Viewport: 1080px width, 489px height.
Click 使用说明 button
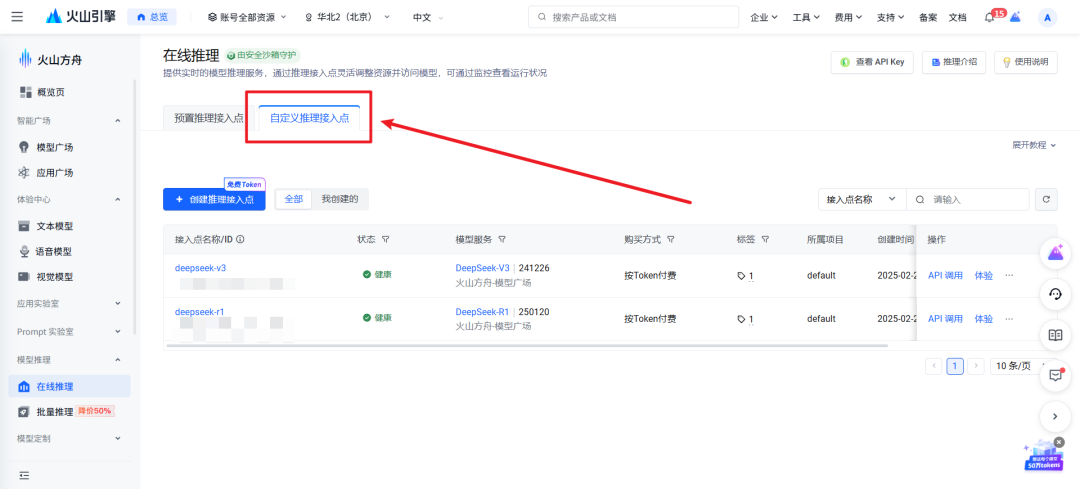pyautogui.click(x=1025, y=62)
